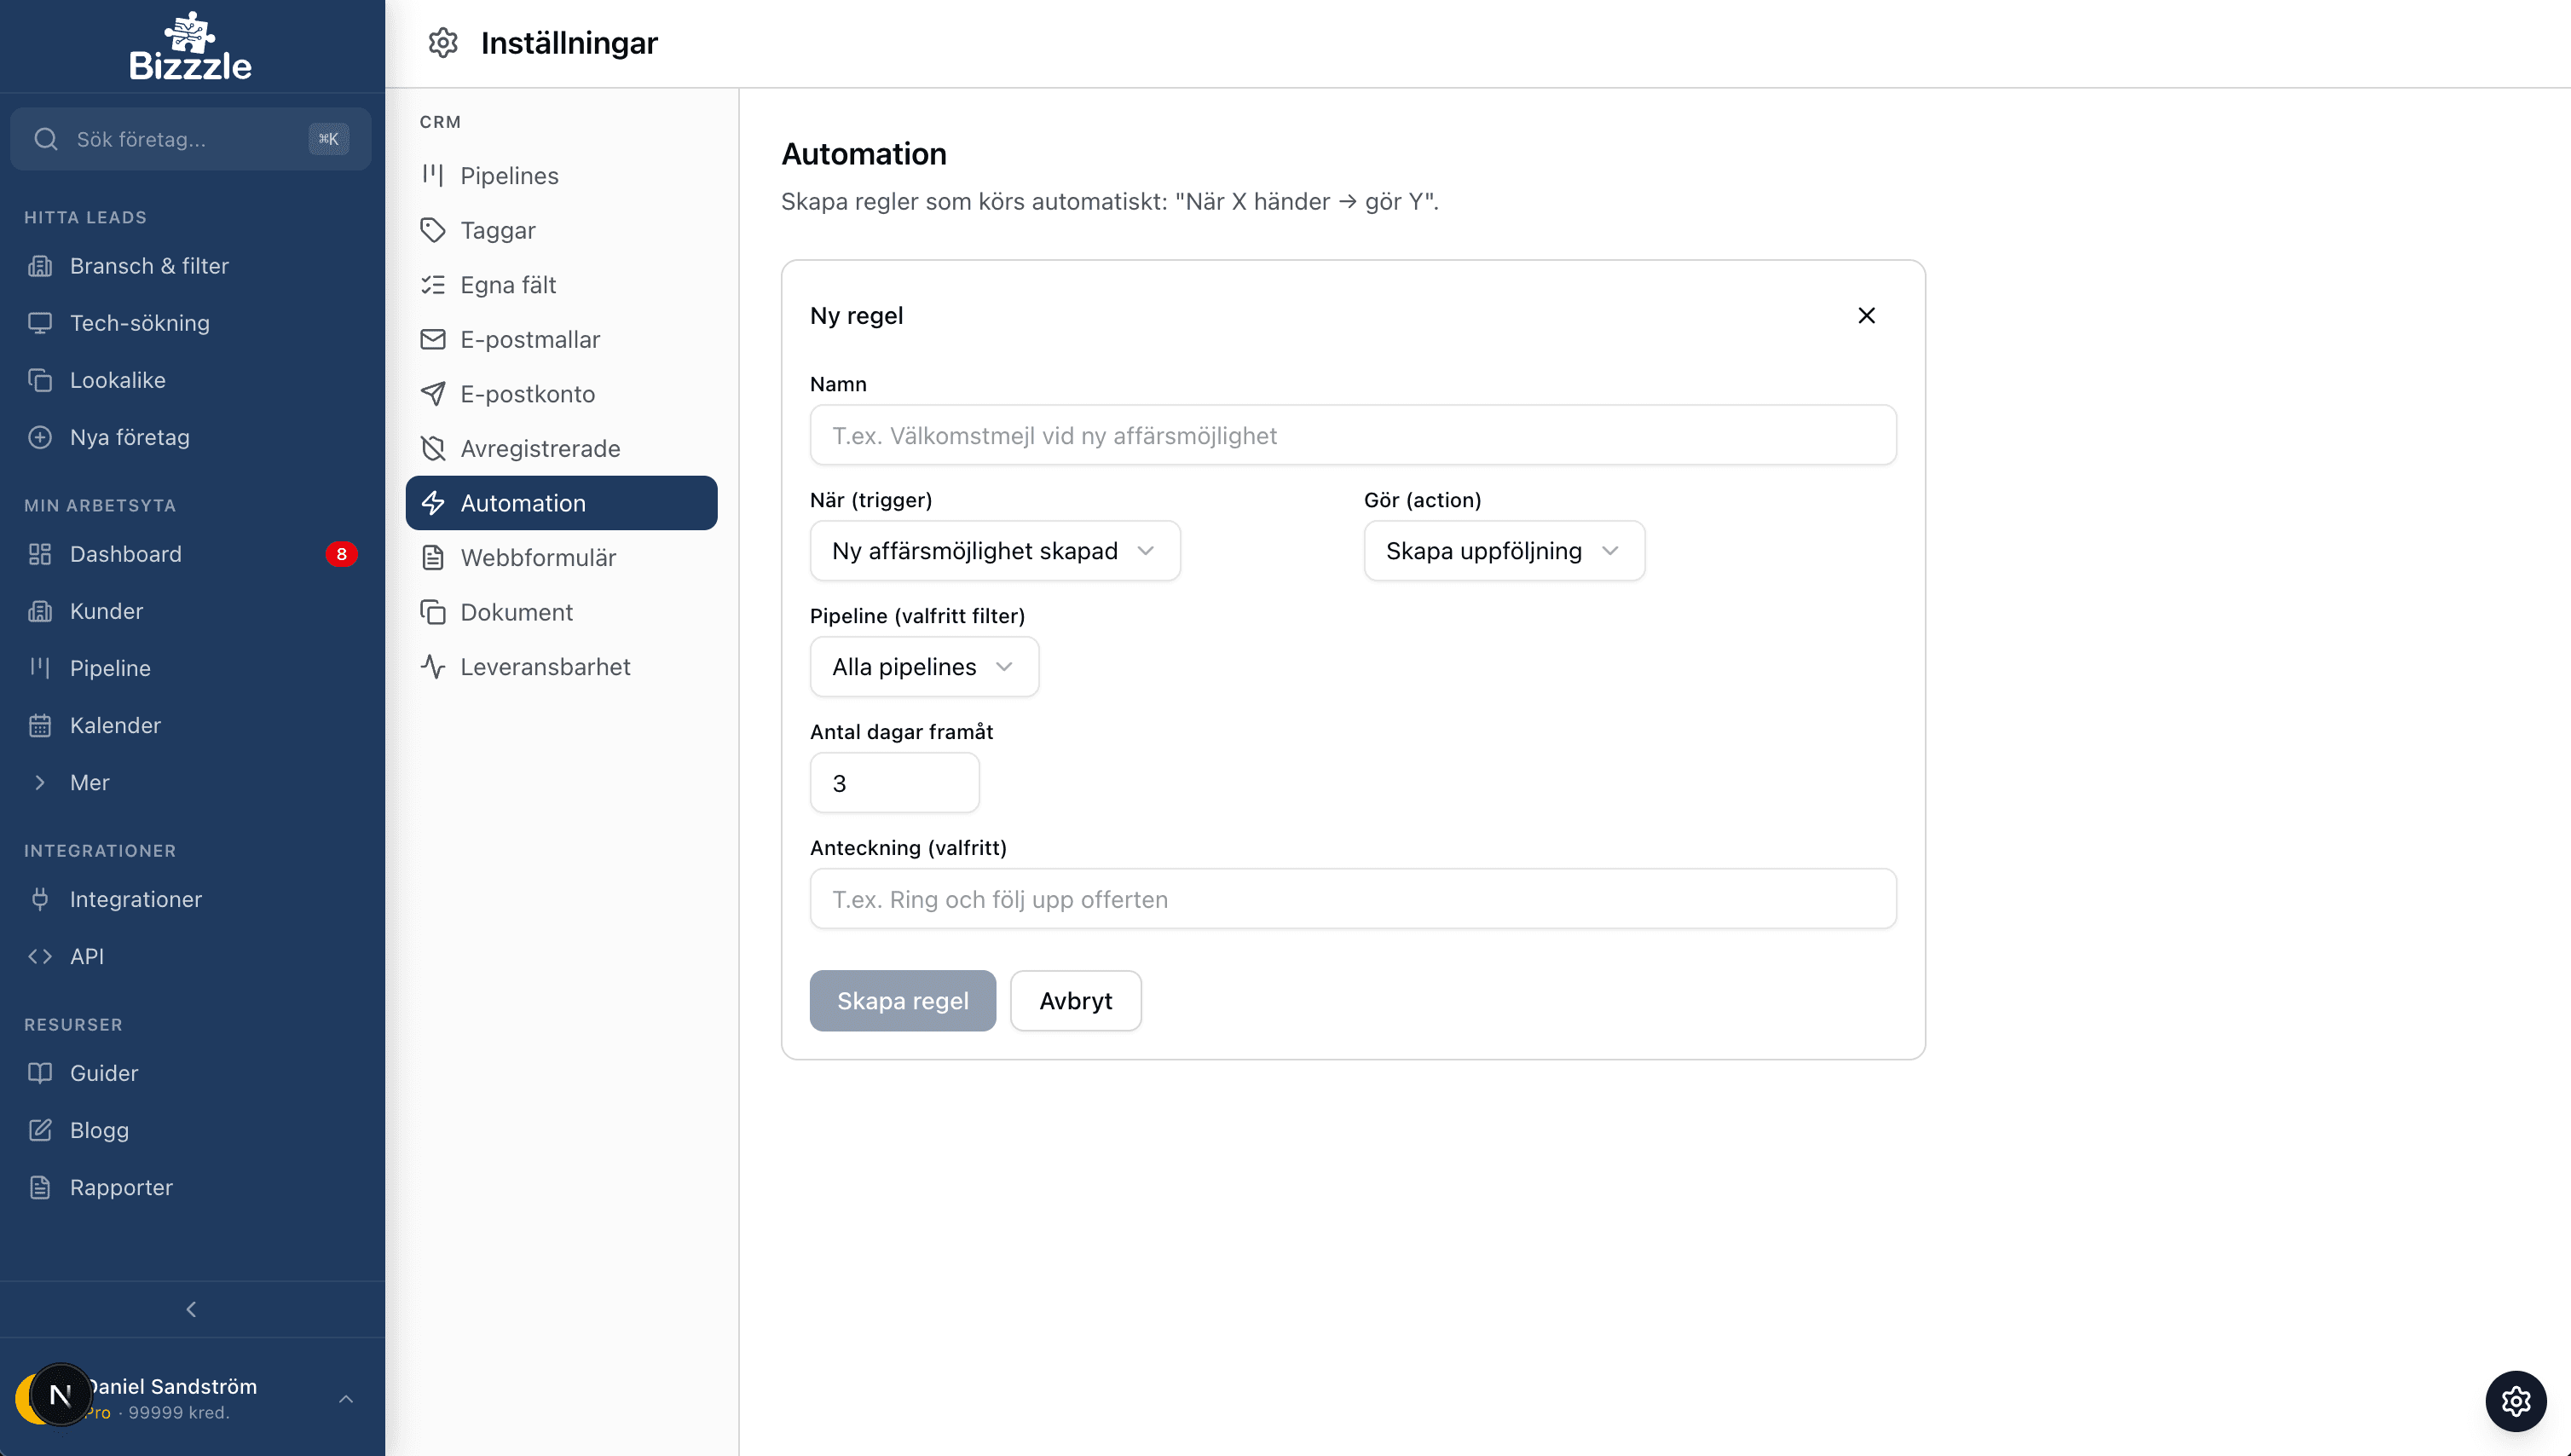The width and height of the screenshot is (2571, 1456).
Task: Open the Skapa uppföljning action dropdown
Action: [x=1503, y=550]
